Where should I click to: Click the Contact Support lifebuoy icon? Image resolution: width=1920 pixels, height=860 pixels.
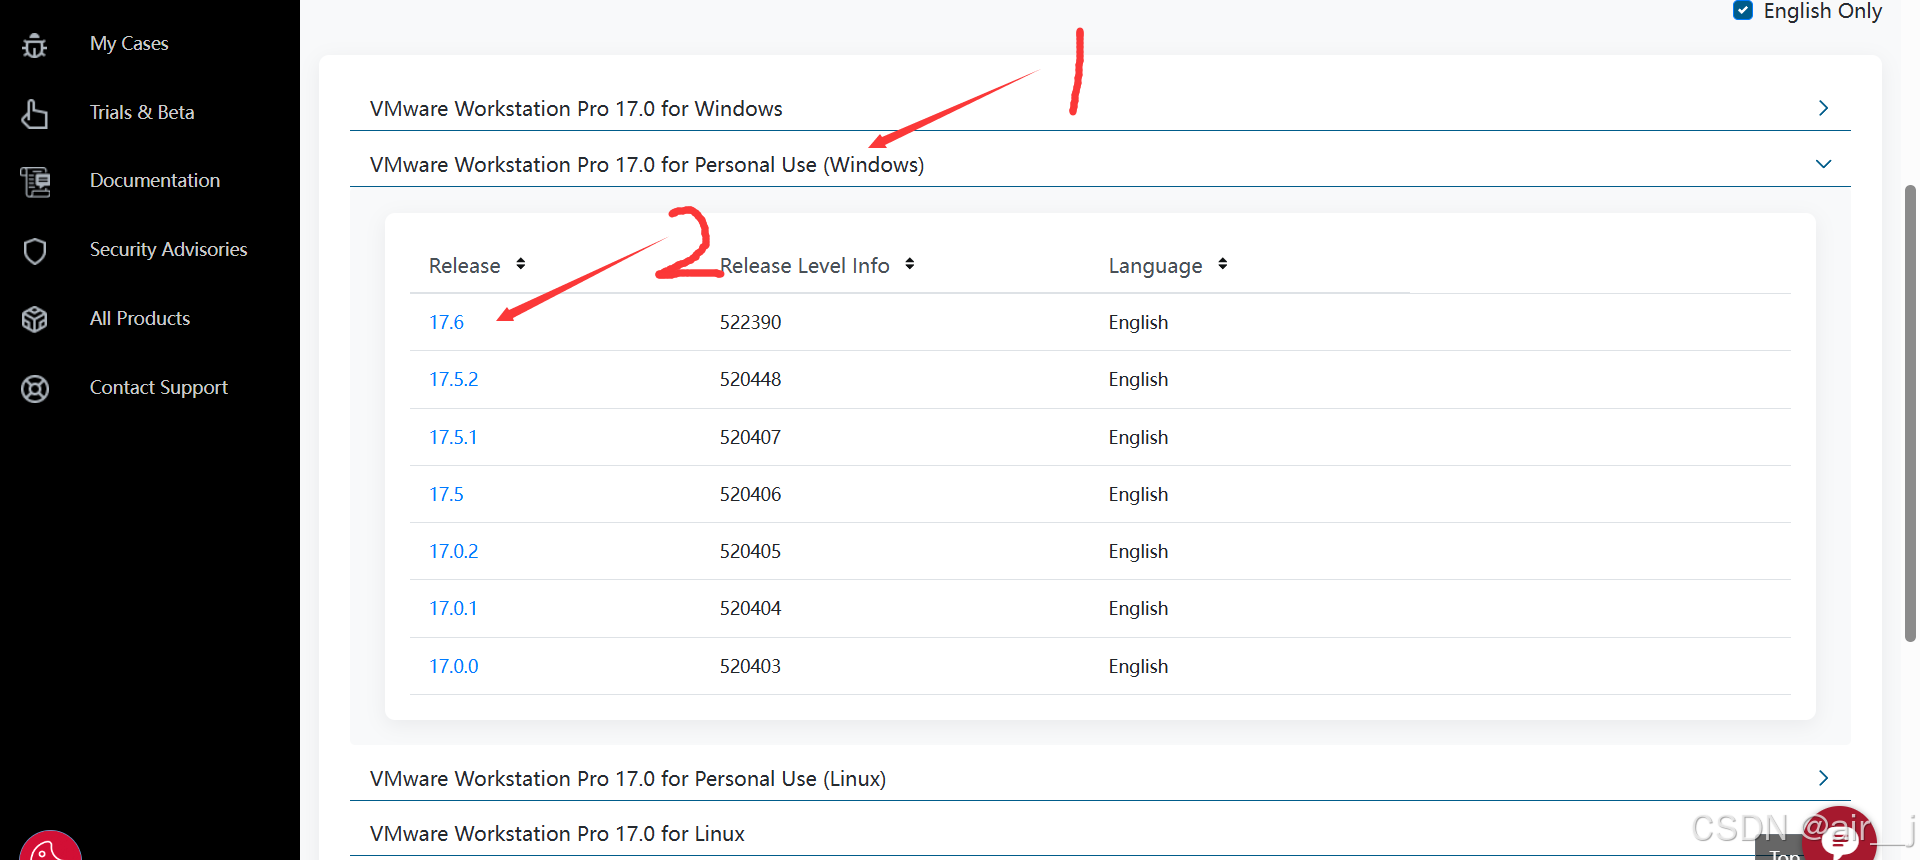click(x=35, y=388)
